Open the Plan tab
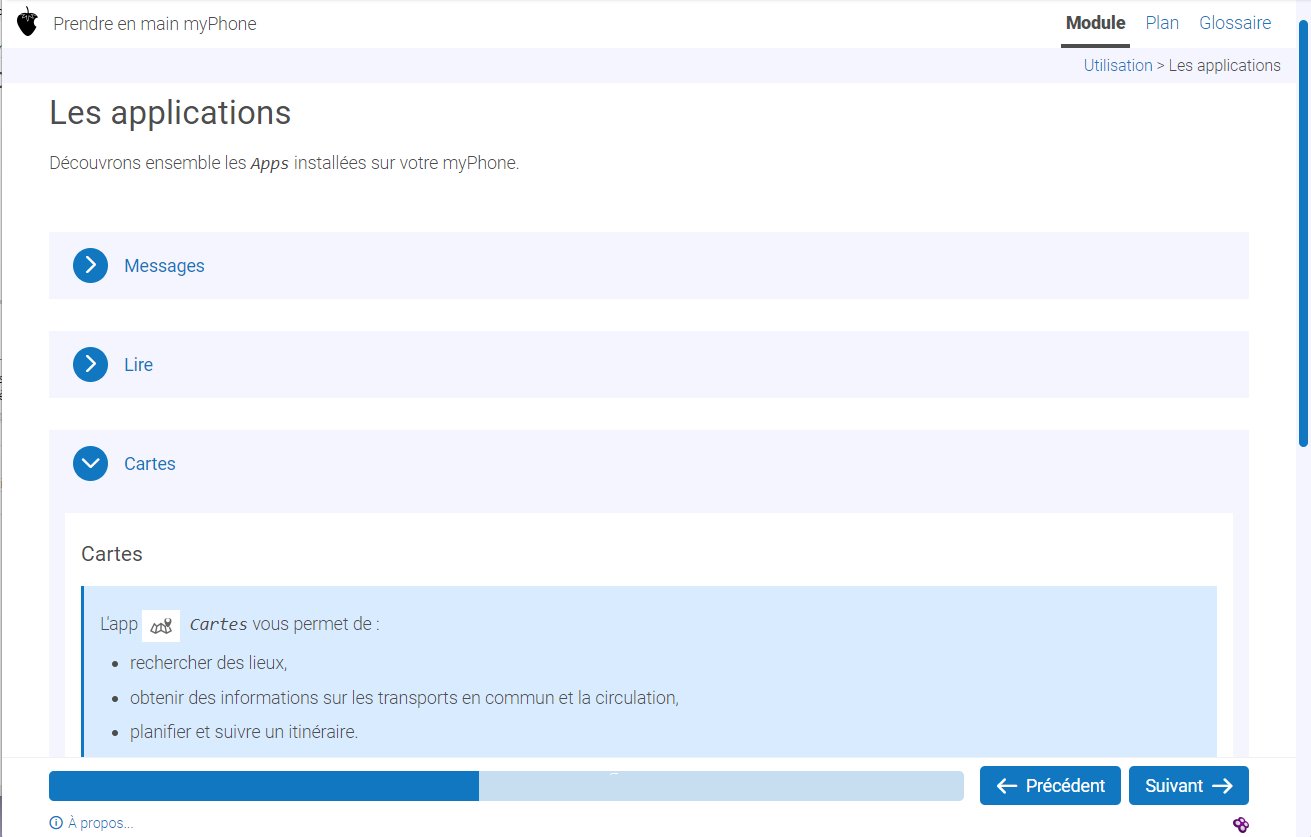The height and width of the screenshot is (837, 1311). 1162,23
